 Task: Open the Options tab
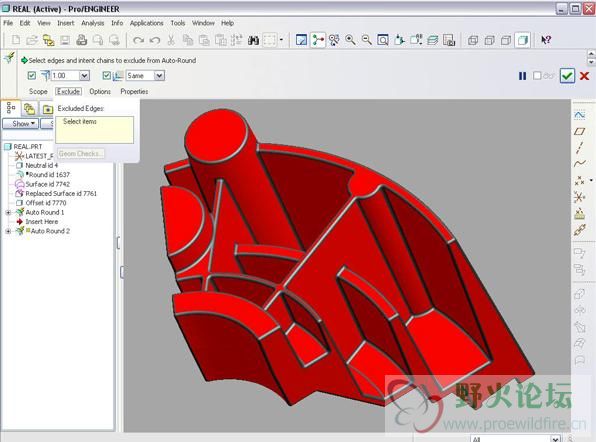coord(100,92)
